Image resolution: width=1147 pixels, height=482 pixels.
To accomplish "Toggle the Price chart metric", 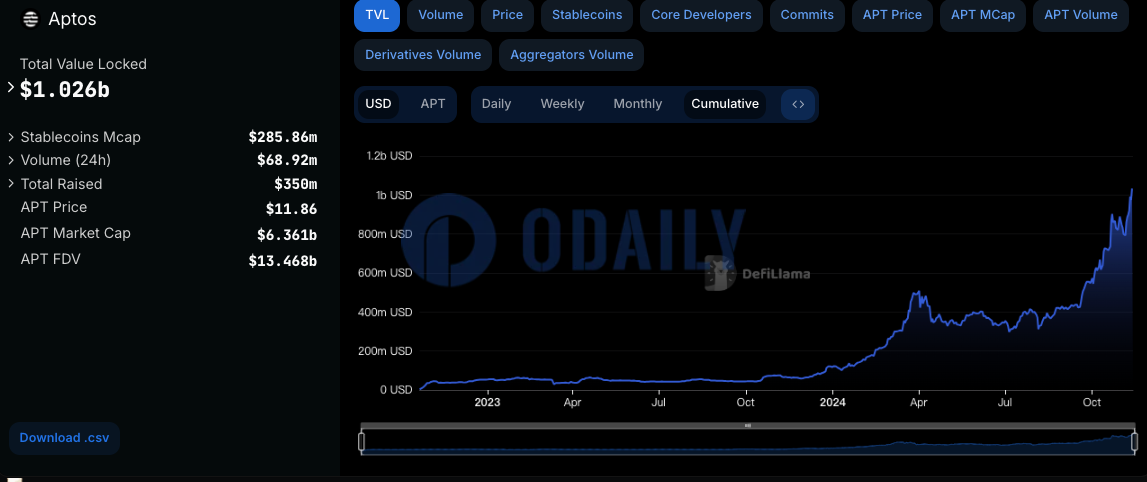I will coord(508,15).
